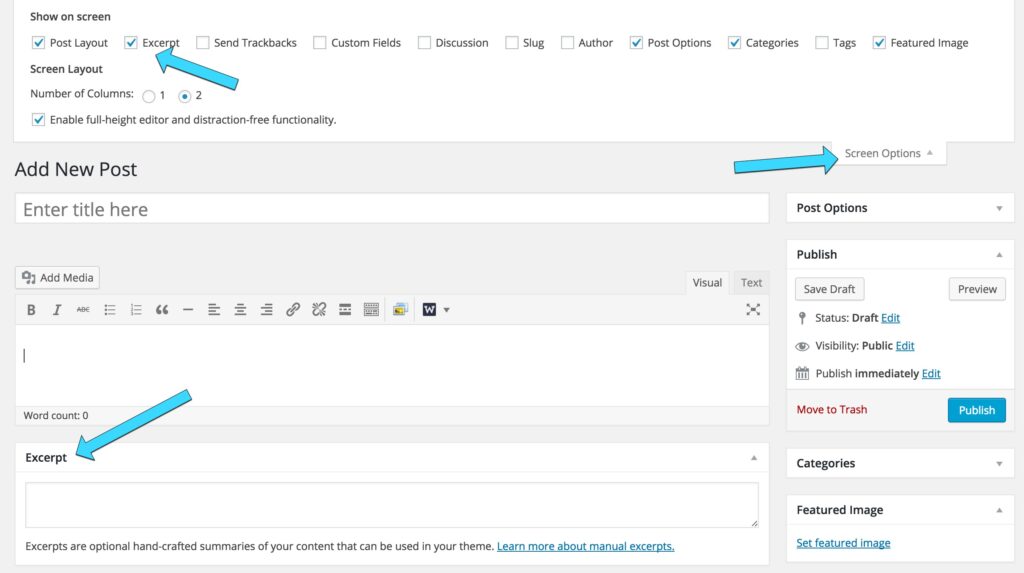
Task: Align text right
Action: coord(266,310)
